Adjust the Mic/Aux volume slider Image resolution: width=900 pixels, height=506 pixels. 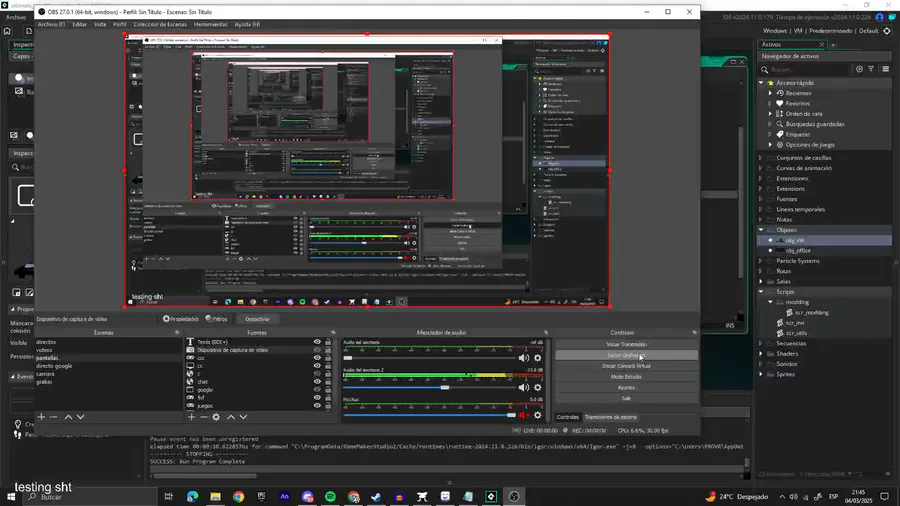point(430,415)
